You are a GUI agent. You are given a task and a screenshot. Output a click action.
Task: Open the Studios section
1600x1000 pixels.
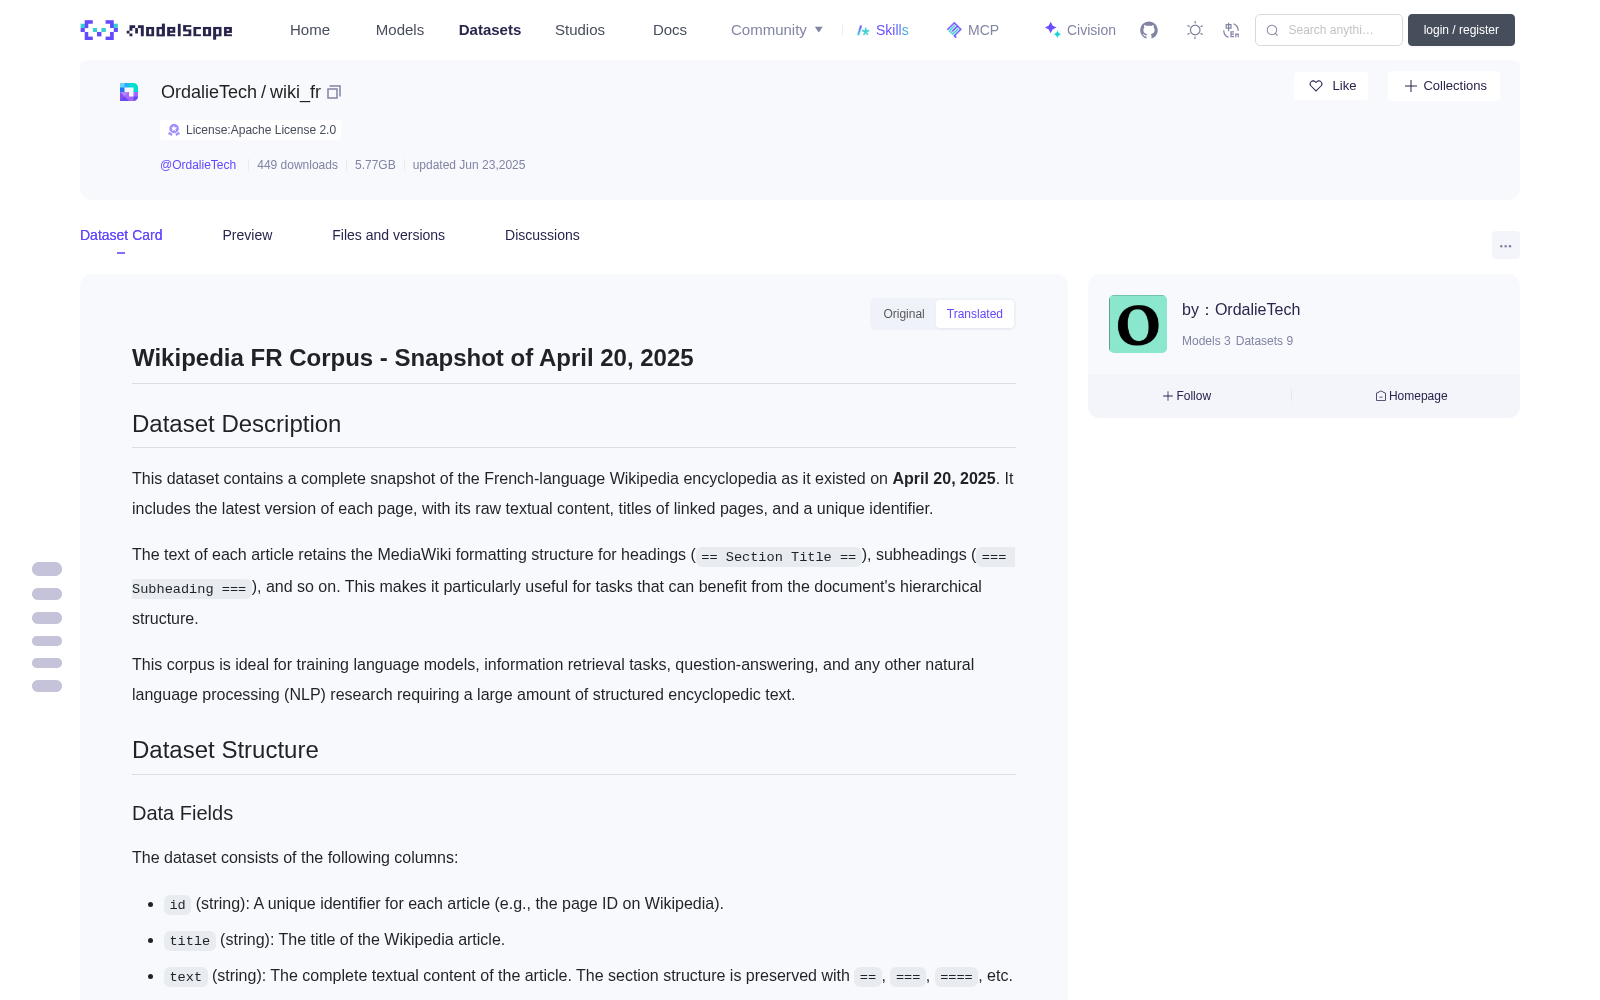[x=580, y=30]
